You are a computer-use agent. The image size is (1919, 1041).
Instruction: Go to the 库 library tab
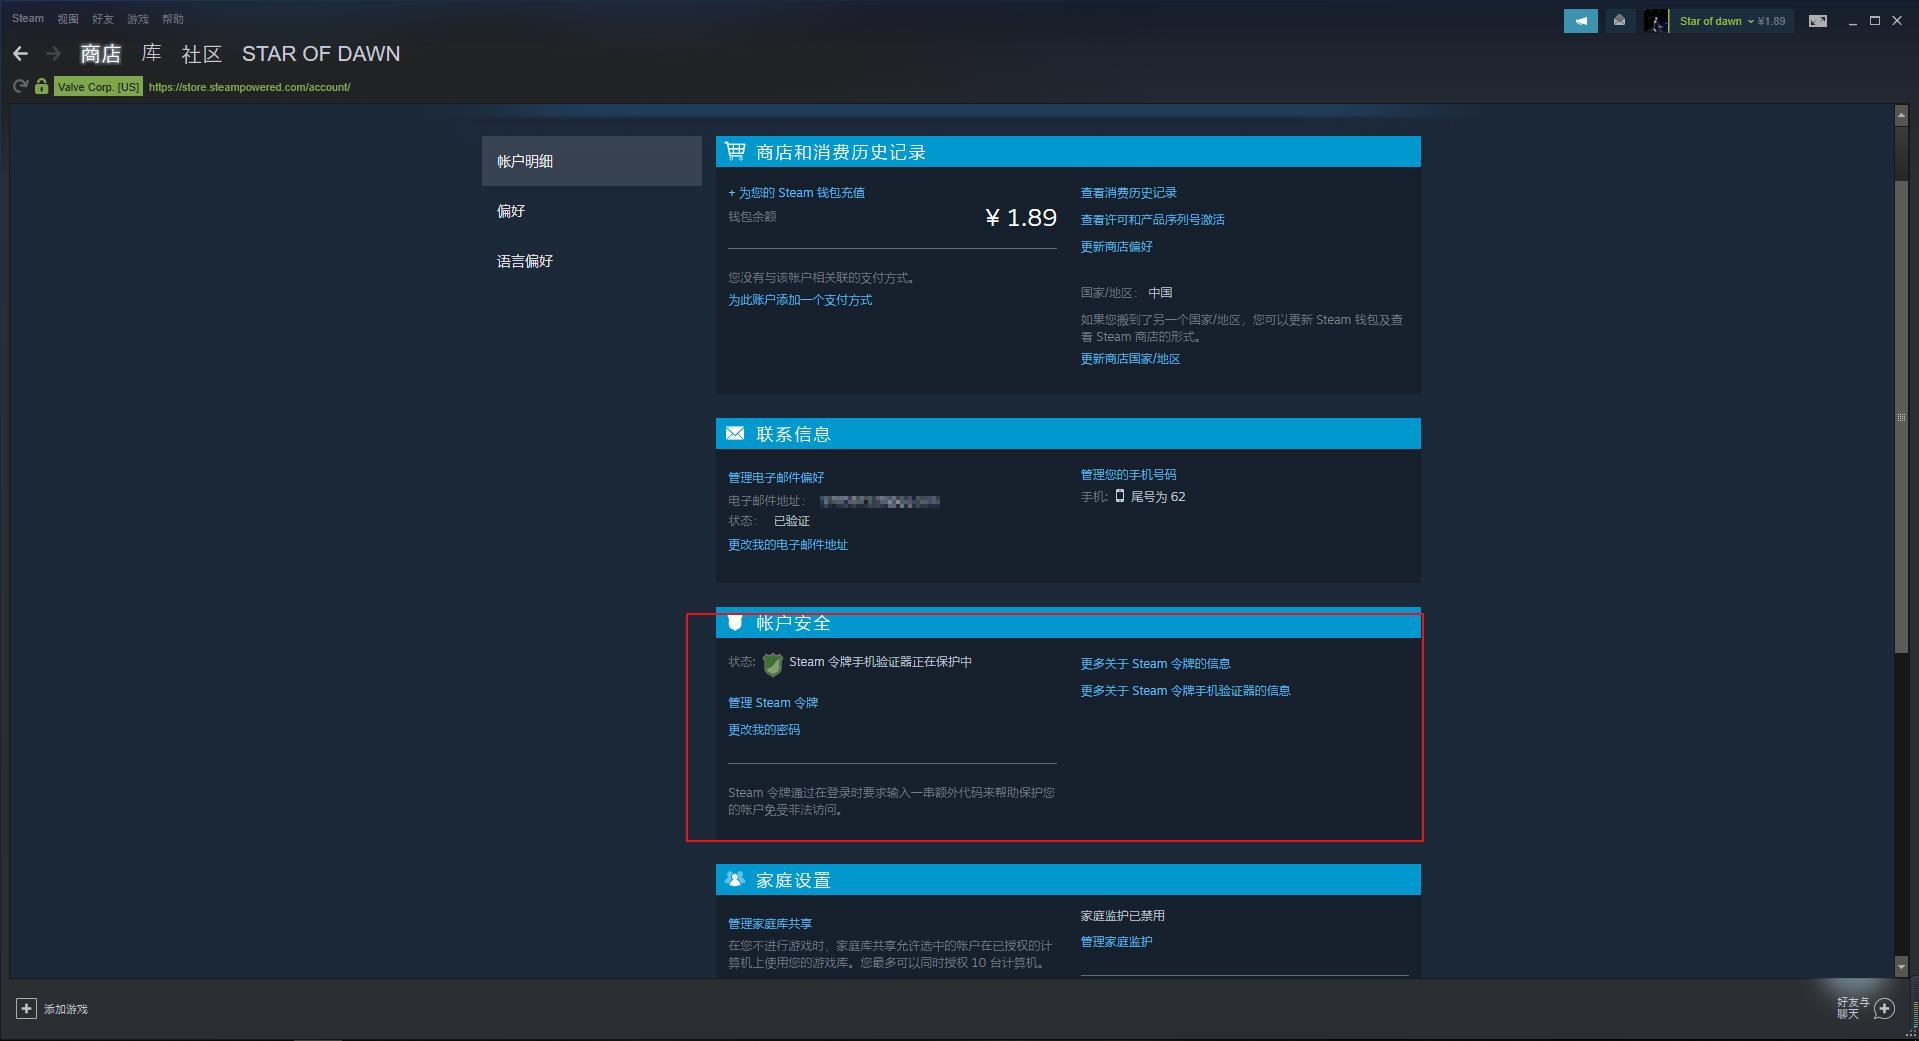point(151,54)
